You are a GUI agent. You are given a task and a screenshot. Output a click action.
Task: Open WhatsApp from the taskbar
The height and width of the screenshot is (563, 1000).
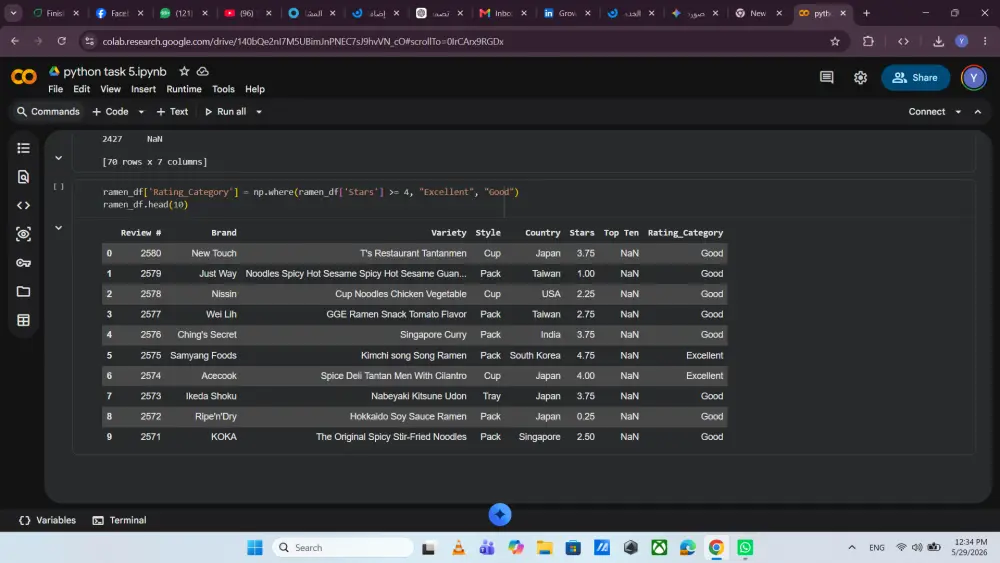pyautogui.click(x=745, y=548)
